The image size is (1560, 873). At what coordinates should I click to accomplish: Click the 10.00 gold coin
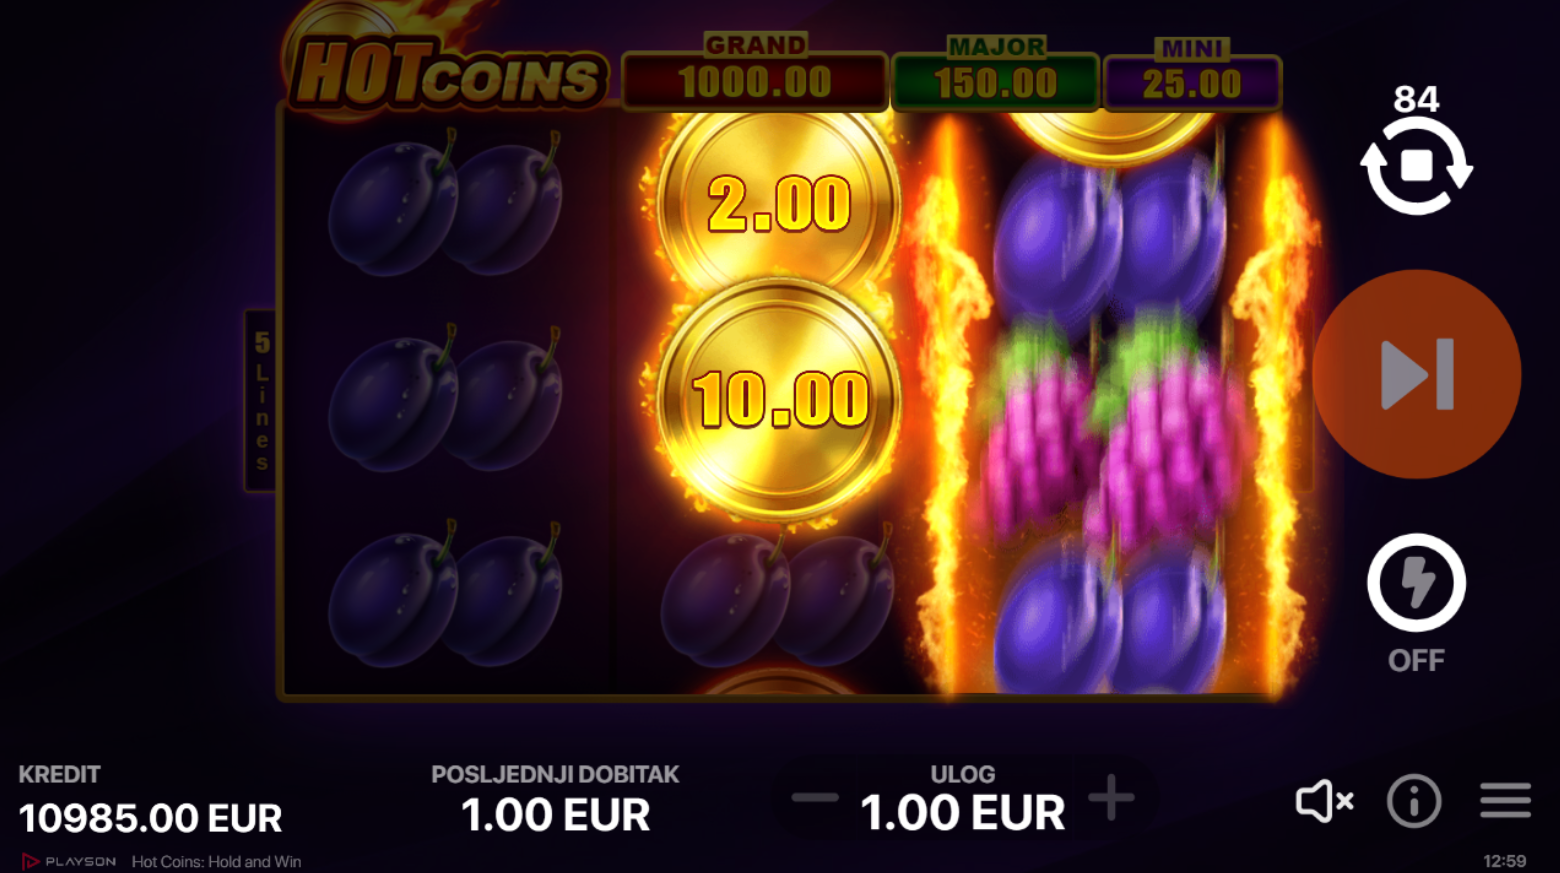(x=779, y=399)
